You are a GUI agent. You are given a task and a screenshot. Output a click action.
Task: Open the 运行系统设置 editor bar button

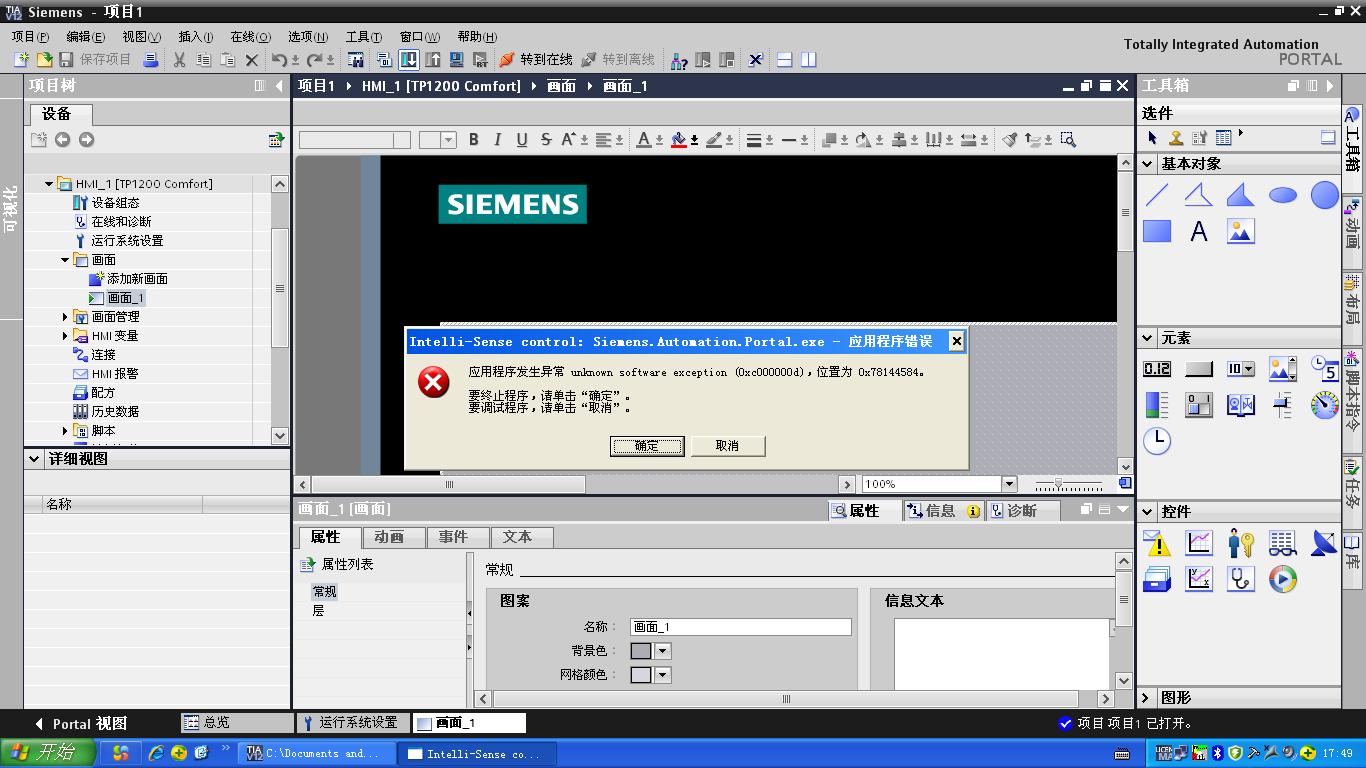pyautogui.click(x=352, y=722)
